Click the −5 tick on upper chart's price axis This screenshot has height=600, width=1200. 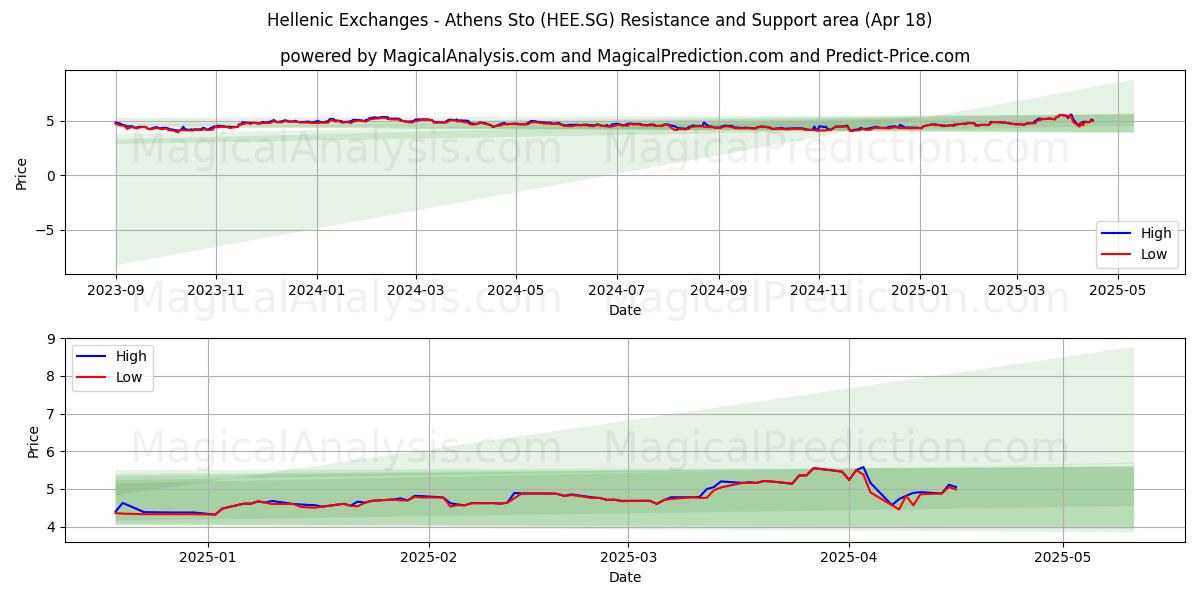point(46,230)
